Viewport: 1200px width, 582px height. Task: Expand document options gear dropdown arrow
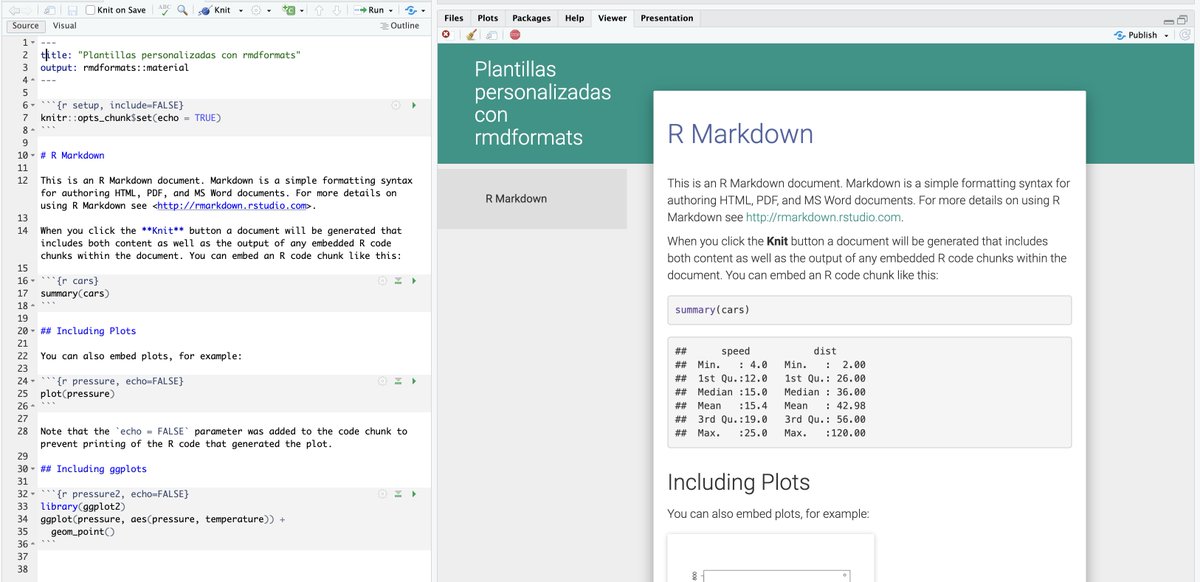269,11
